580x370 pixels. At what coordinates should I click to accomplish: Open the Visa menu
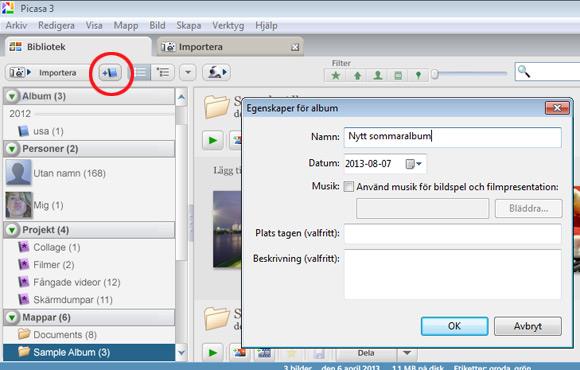coord(94,26)
